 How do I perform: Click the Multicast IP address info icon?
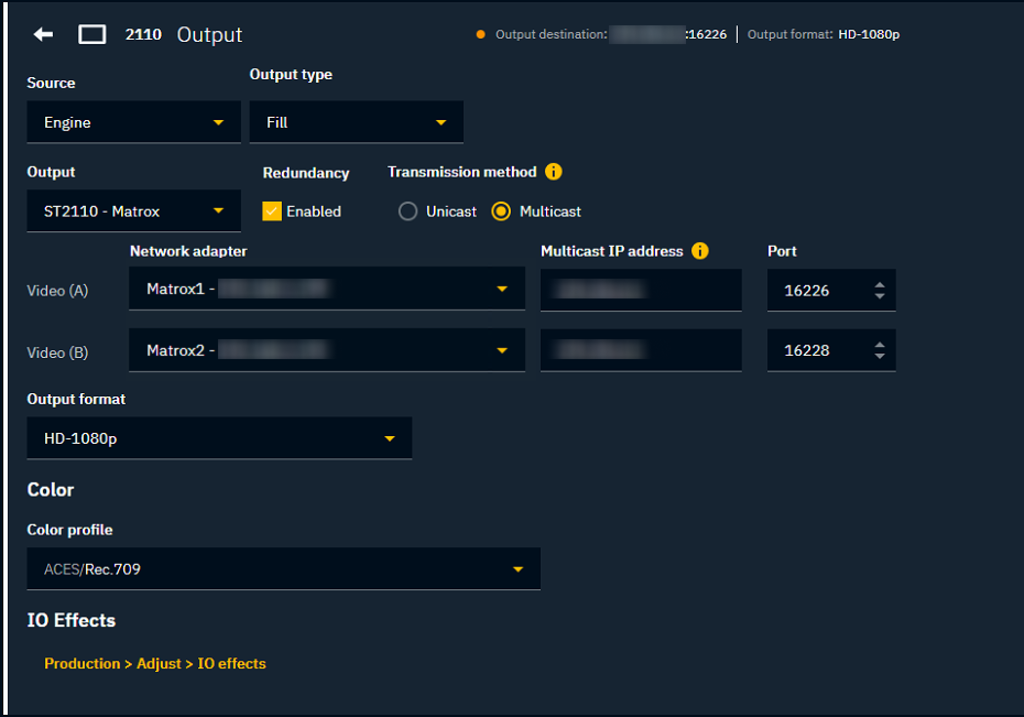coord(700,251)
